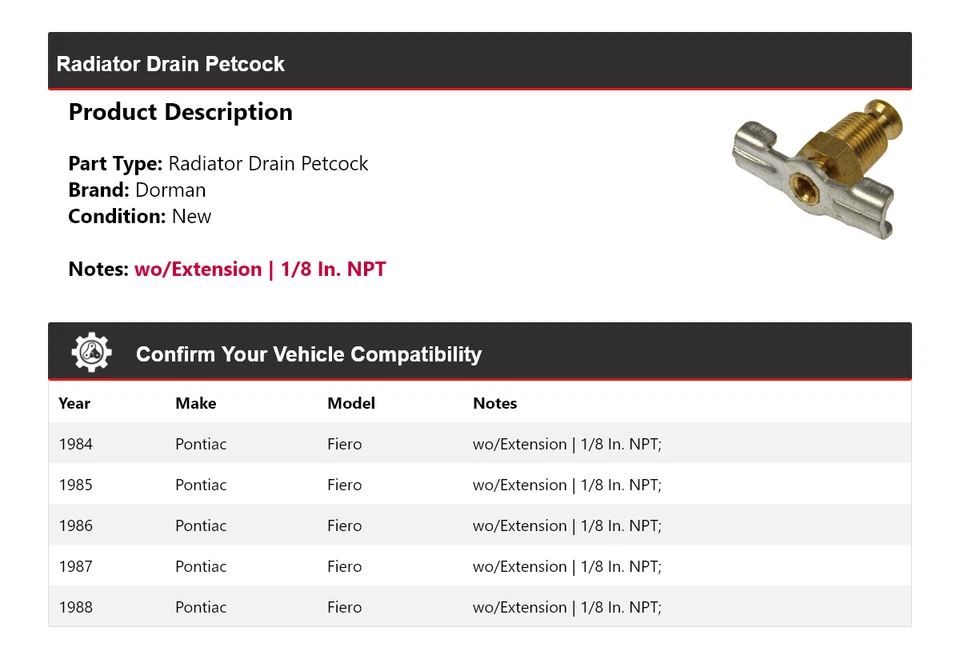The width and height of the screenshot is (960, 659).
Task: Select the Product Description heading
Action: [x=180, y=112]
